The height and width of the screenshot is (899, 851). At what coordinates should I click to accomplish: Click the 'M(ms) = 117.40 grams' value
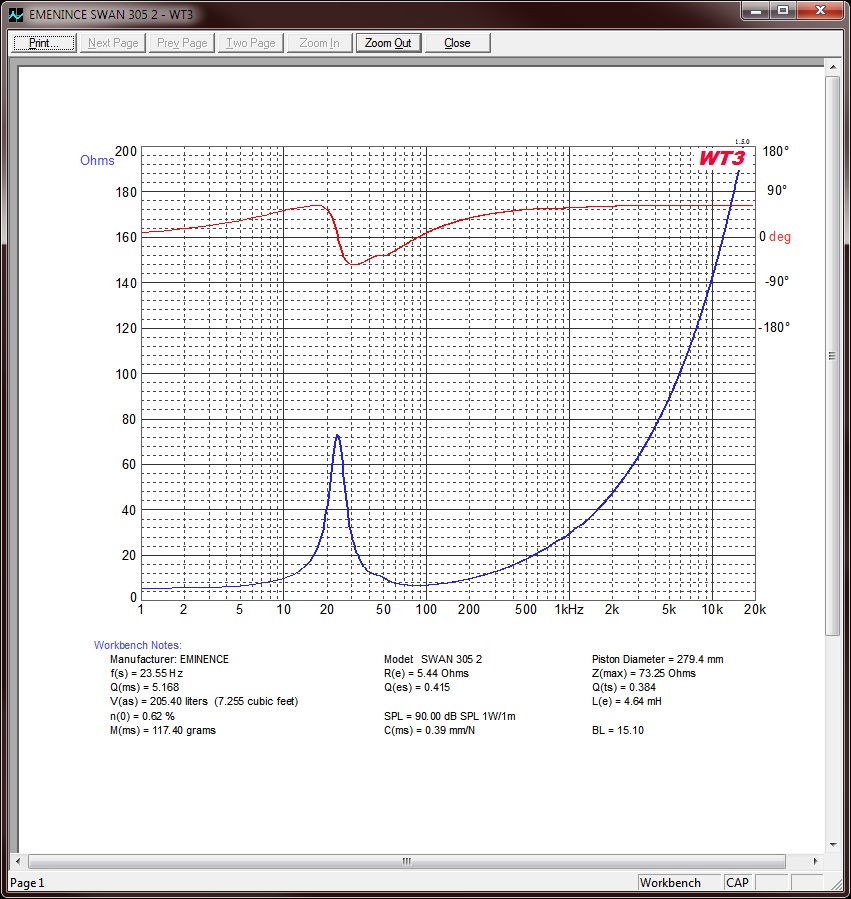click(163, 730)
